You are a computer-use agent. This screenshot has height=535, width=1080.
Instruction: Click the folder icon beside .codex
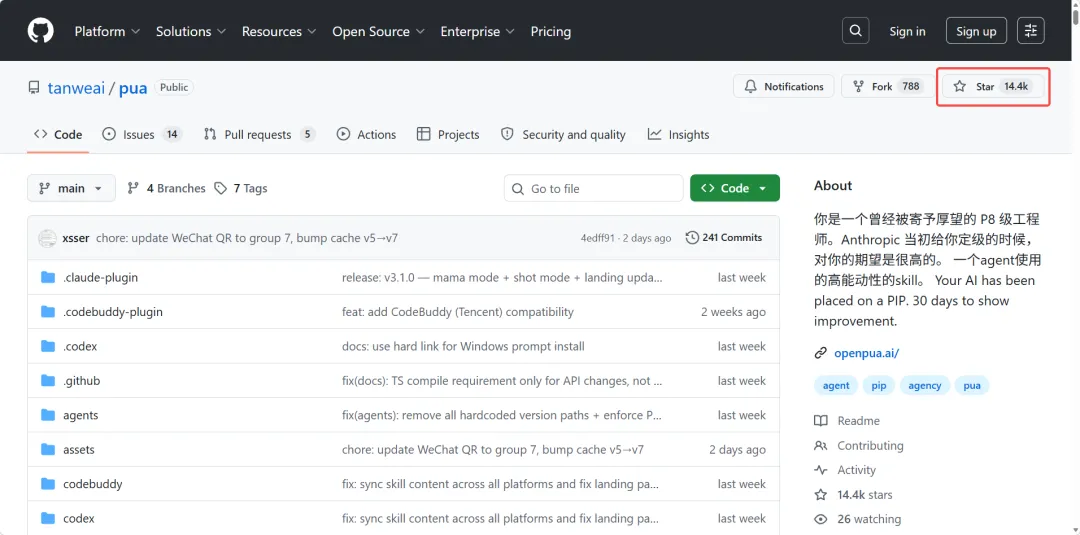(x=48, y=346)
